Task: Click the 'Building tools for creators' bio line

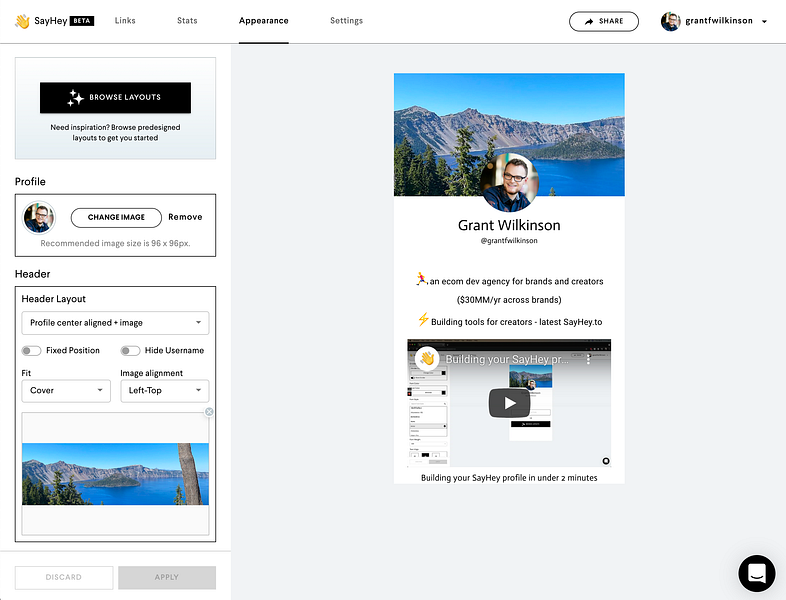Action: (x=510, y=321)
